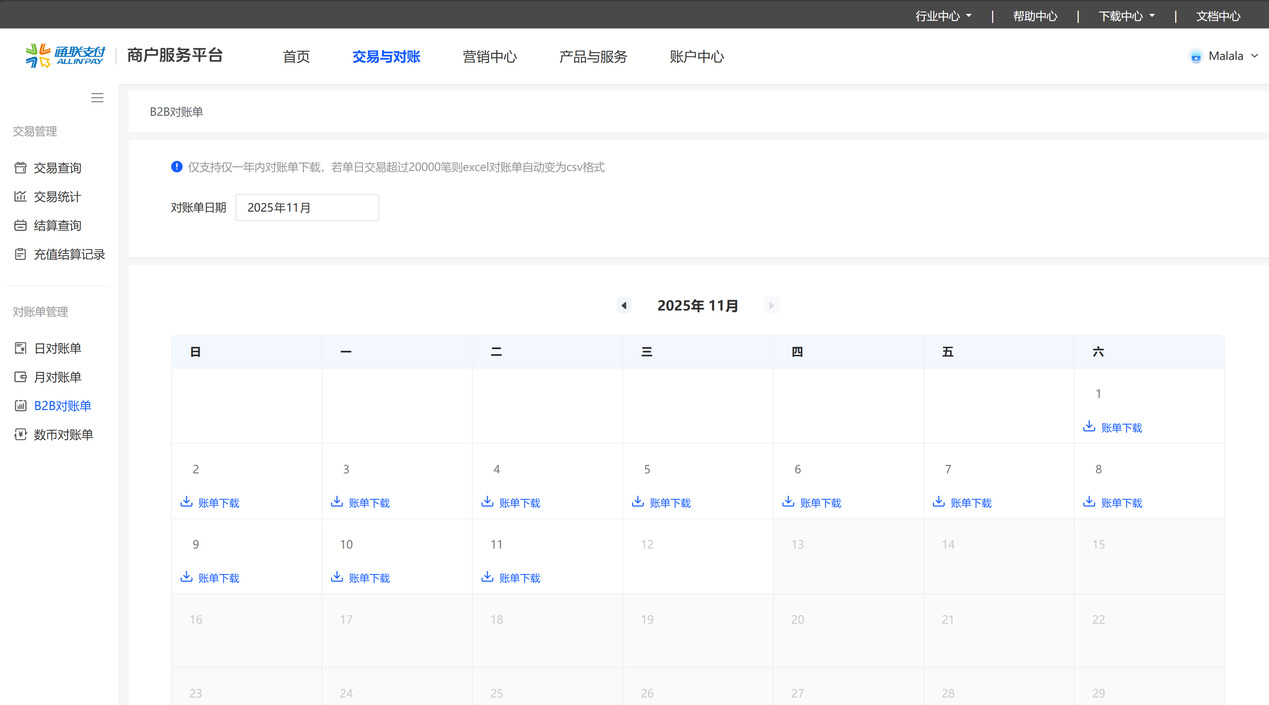Click download icon for November 6
The height and width of the screenshot is (705, 1269).
pyautogui.click(x=788, y=502)
